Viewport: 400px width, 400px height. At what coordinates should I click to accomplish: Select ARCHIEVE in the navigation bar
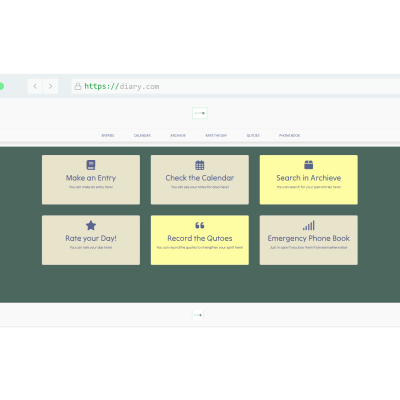(178, 135)
